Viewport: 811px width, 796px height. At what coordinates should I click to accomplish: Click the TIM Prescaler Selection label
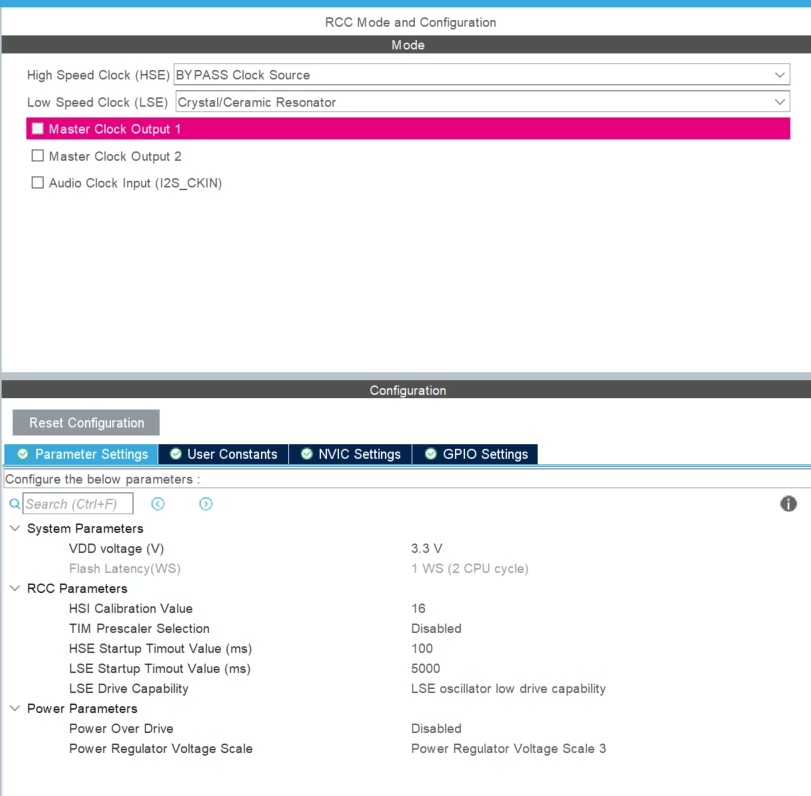(139, 628)
